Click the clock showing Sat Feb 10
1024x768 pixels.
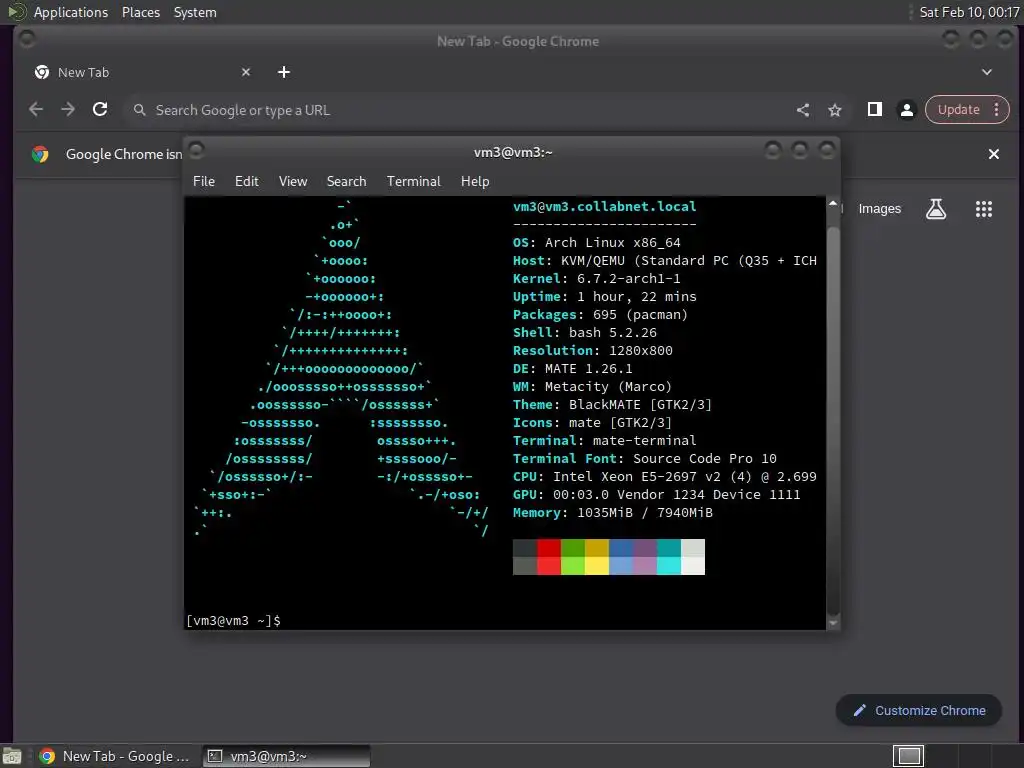[969, 12]
